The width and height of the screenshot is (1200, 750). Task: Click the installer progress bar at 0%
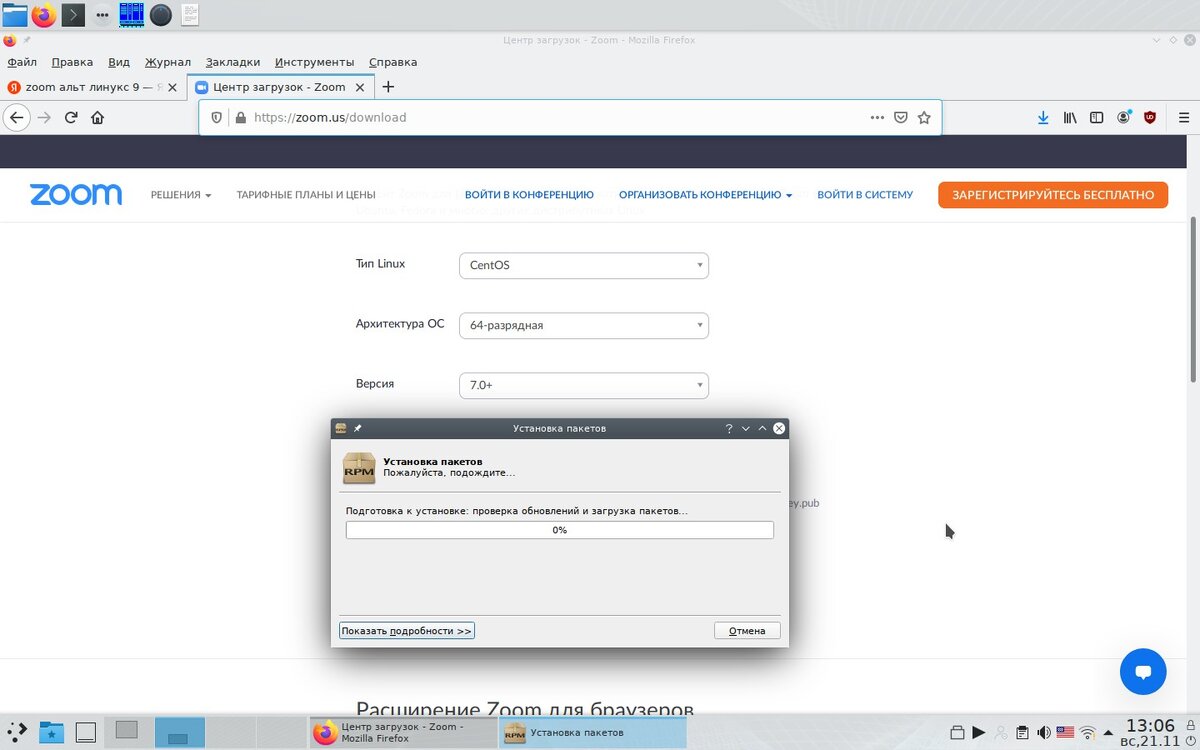pyautogui.click(x=560, y=530)
